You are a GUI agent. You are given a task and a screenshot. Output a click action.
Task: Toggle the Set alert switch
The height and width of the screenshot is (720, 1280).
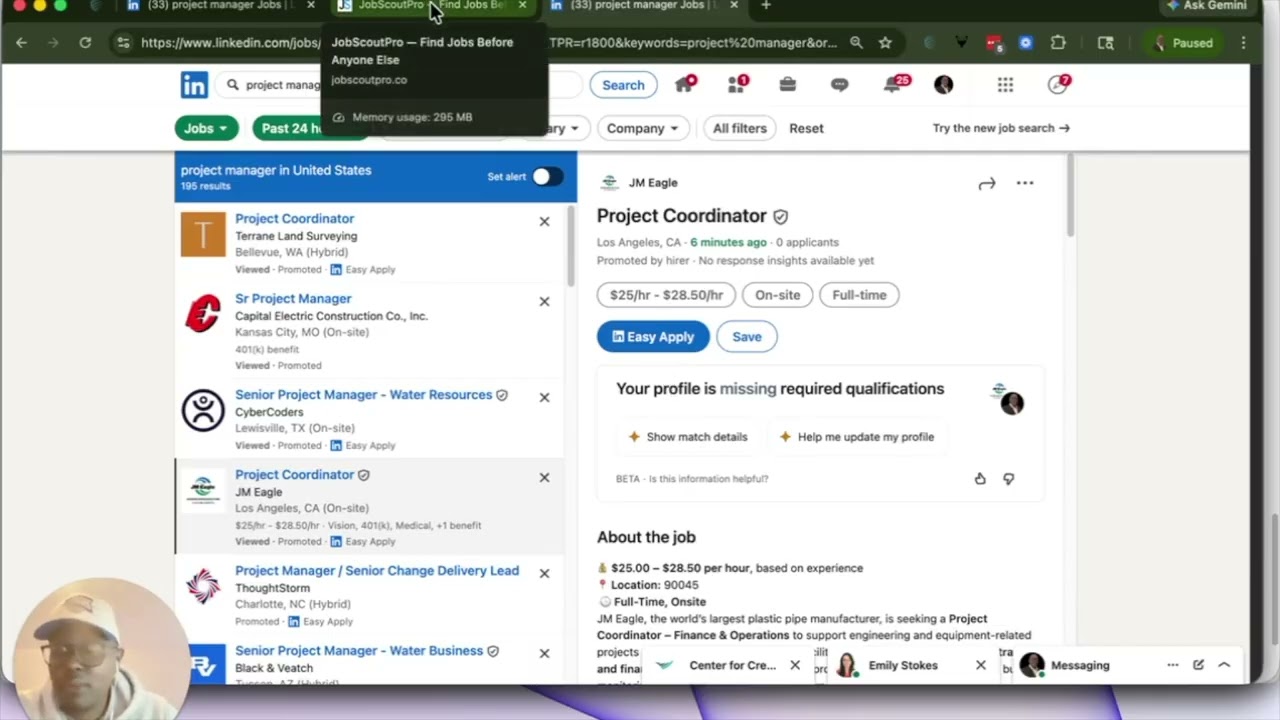coord(546,177)
